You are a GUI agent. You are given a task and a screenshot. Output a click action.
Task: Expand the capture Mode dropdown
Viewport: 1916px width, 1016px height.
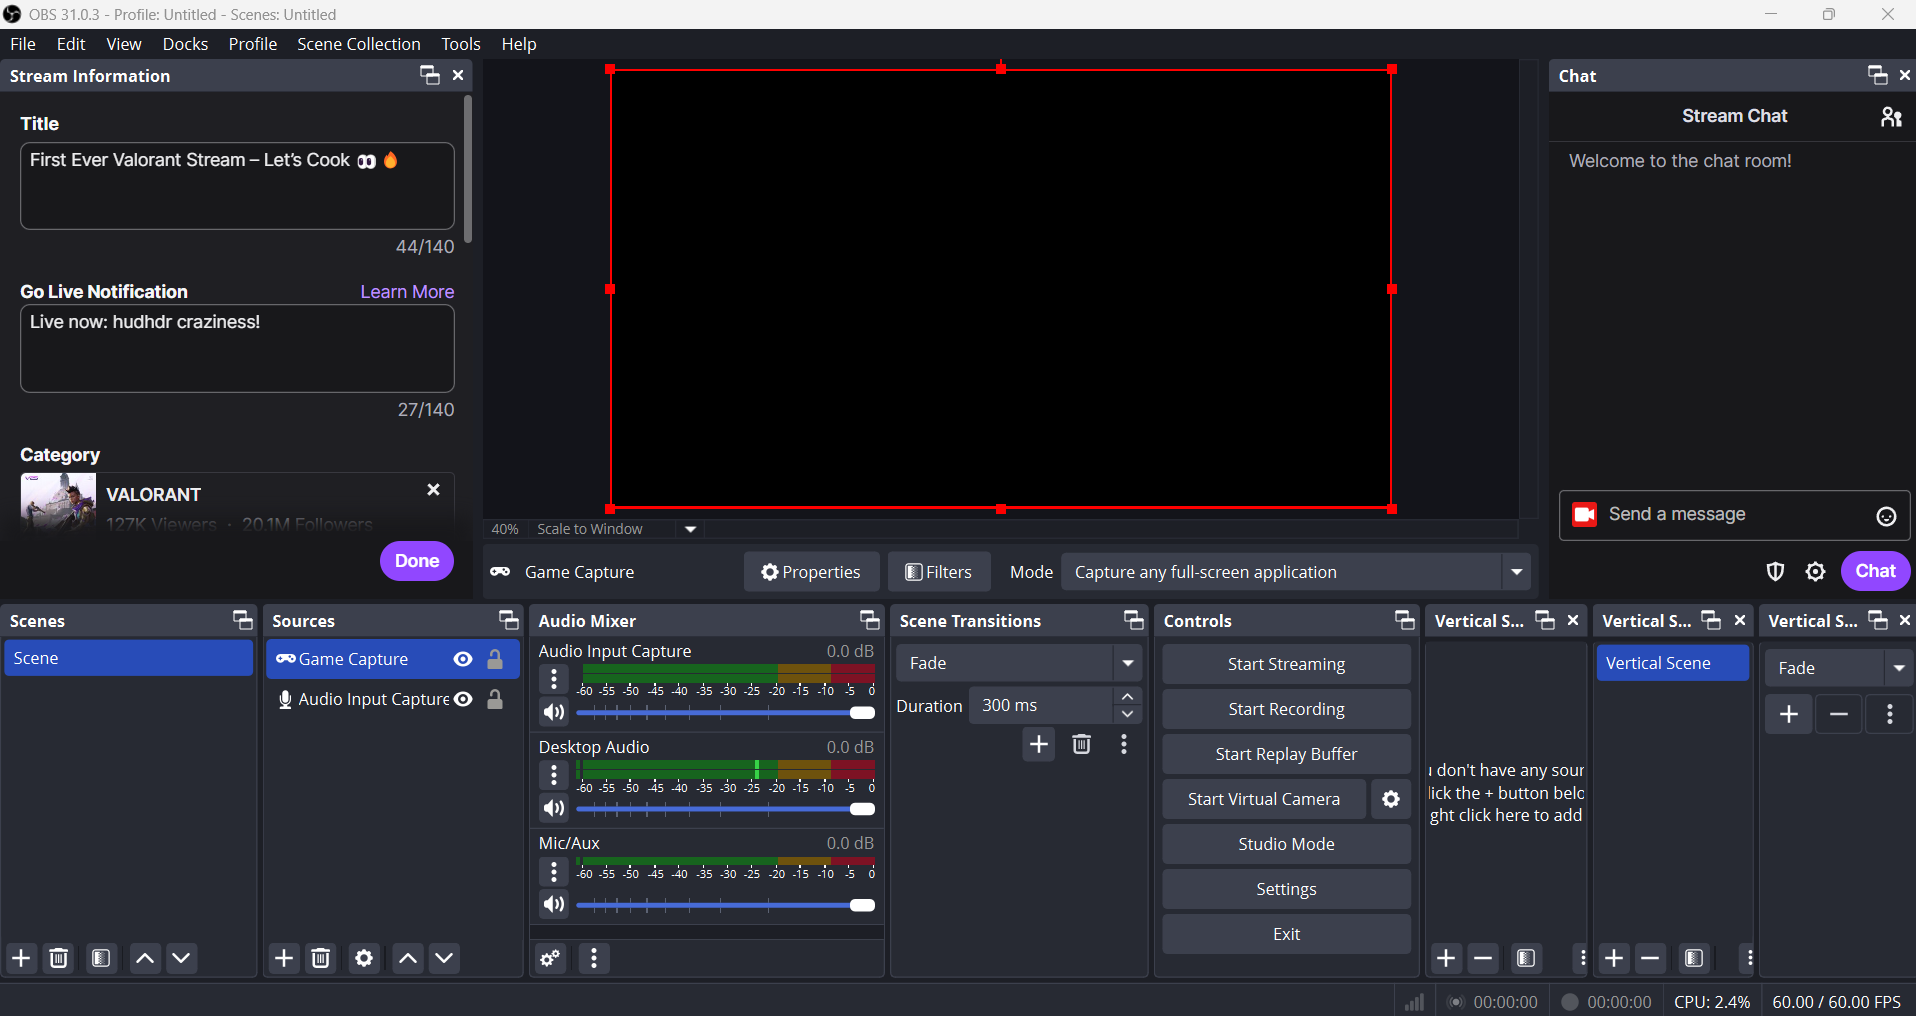1516,572
